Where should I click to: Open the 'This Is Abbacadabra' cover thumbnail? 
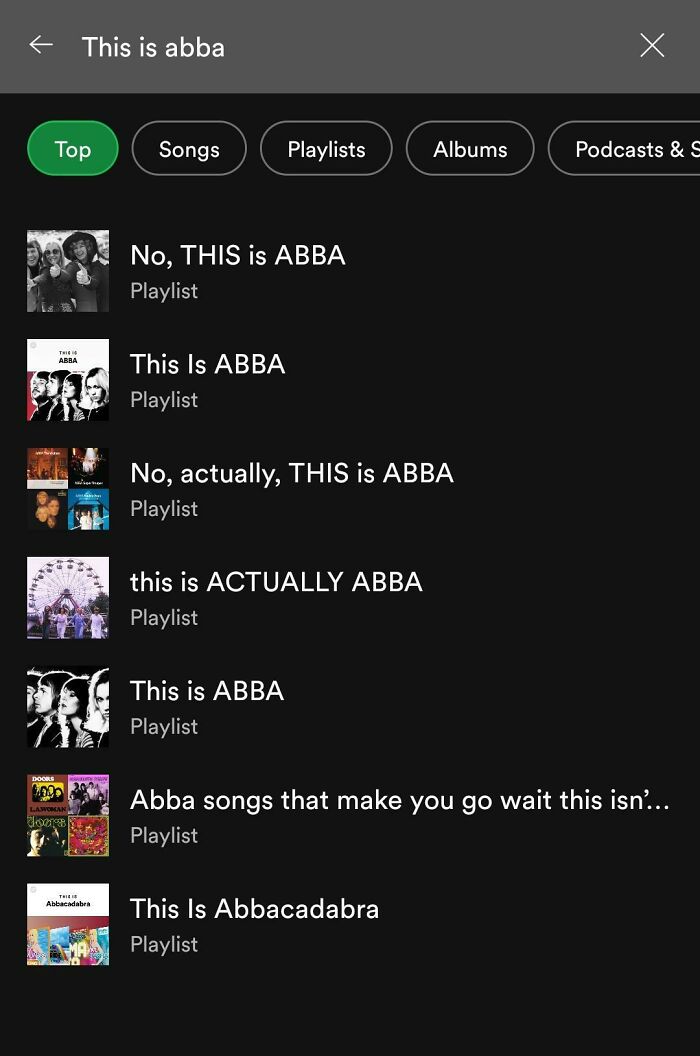click(67, 924)
